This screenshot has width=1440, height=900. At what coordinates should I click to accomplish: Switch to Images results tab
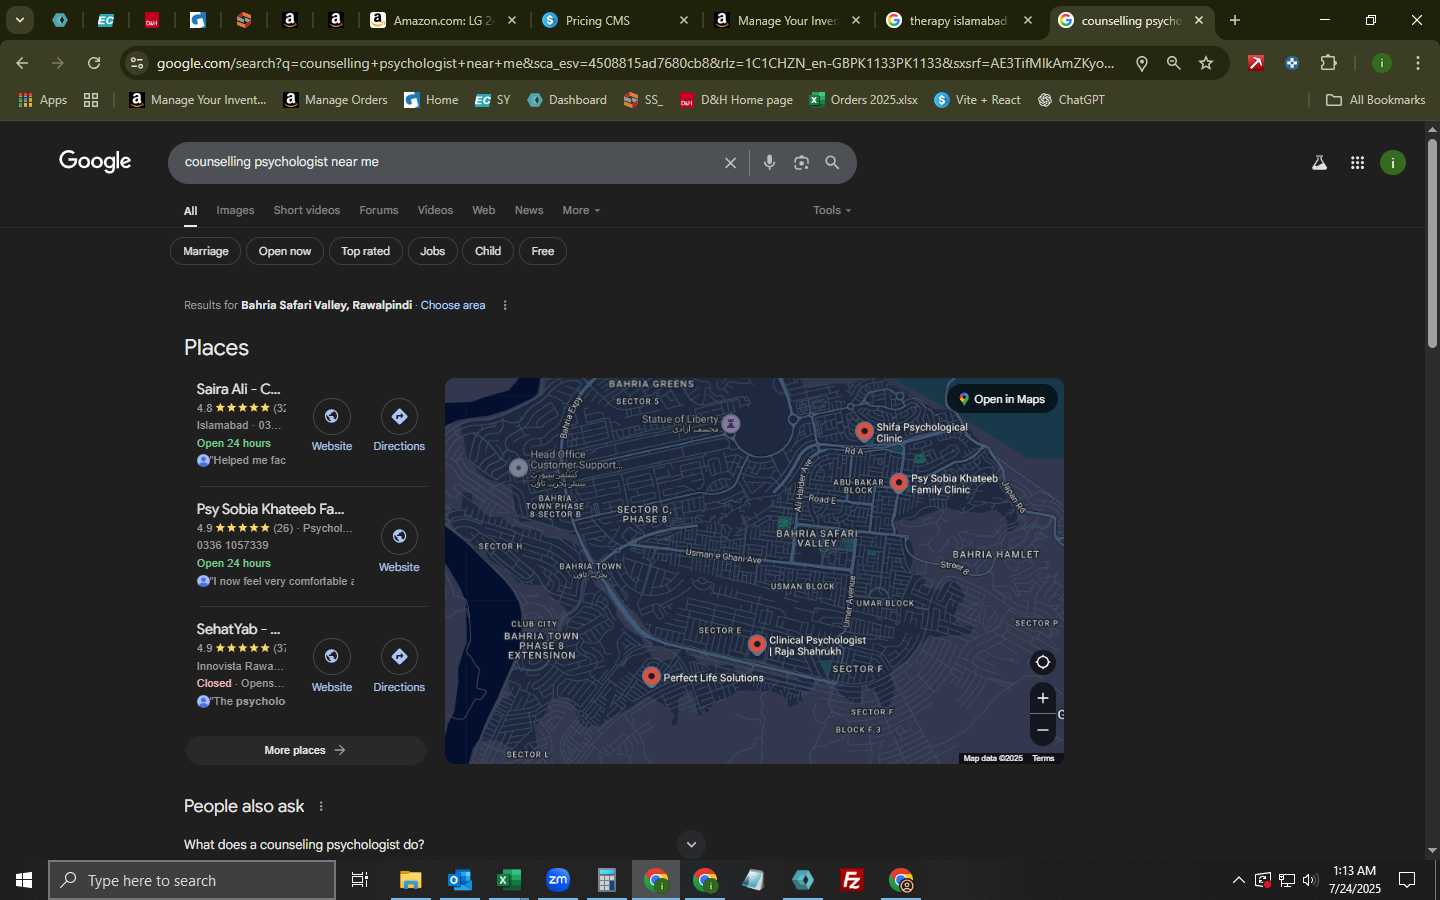pyautogui.click(x=235, y=210)
